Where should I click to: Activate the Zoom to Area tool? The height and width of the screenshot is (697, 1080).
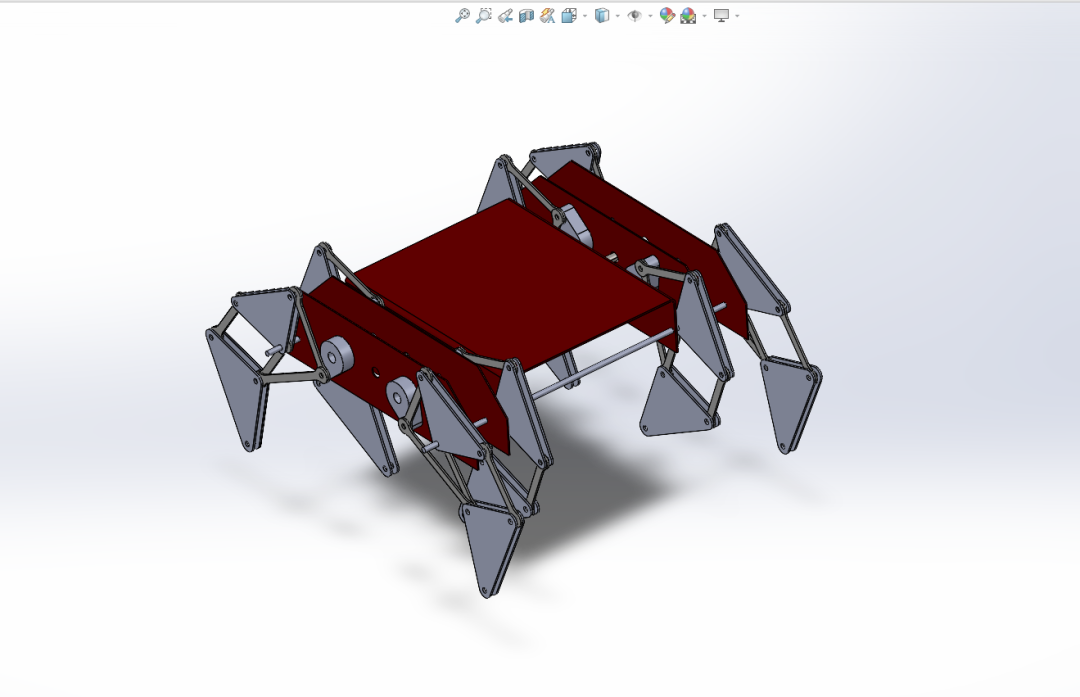(x=484, y=15)
